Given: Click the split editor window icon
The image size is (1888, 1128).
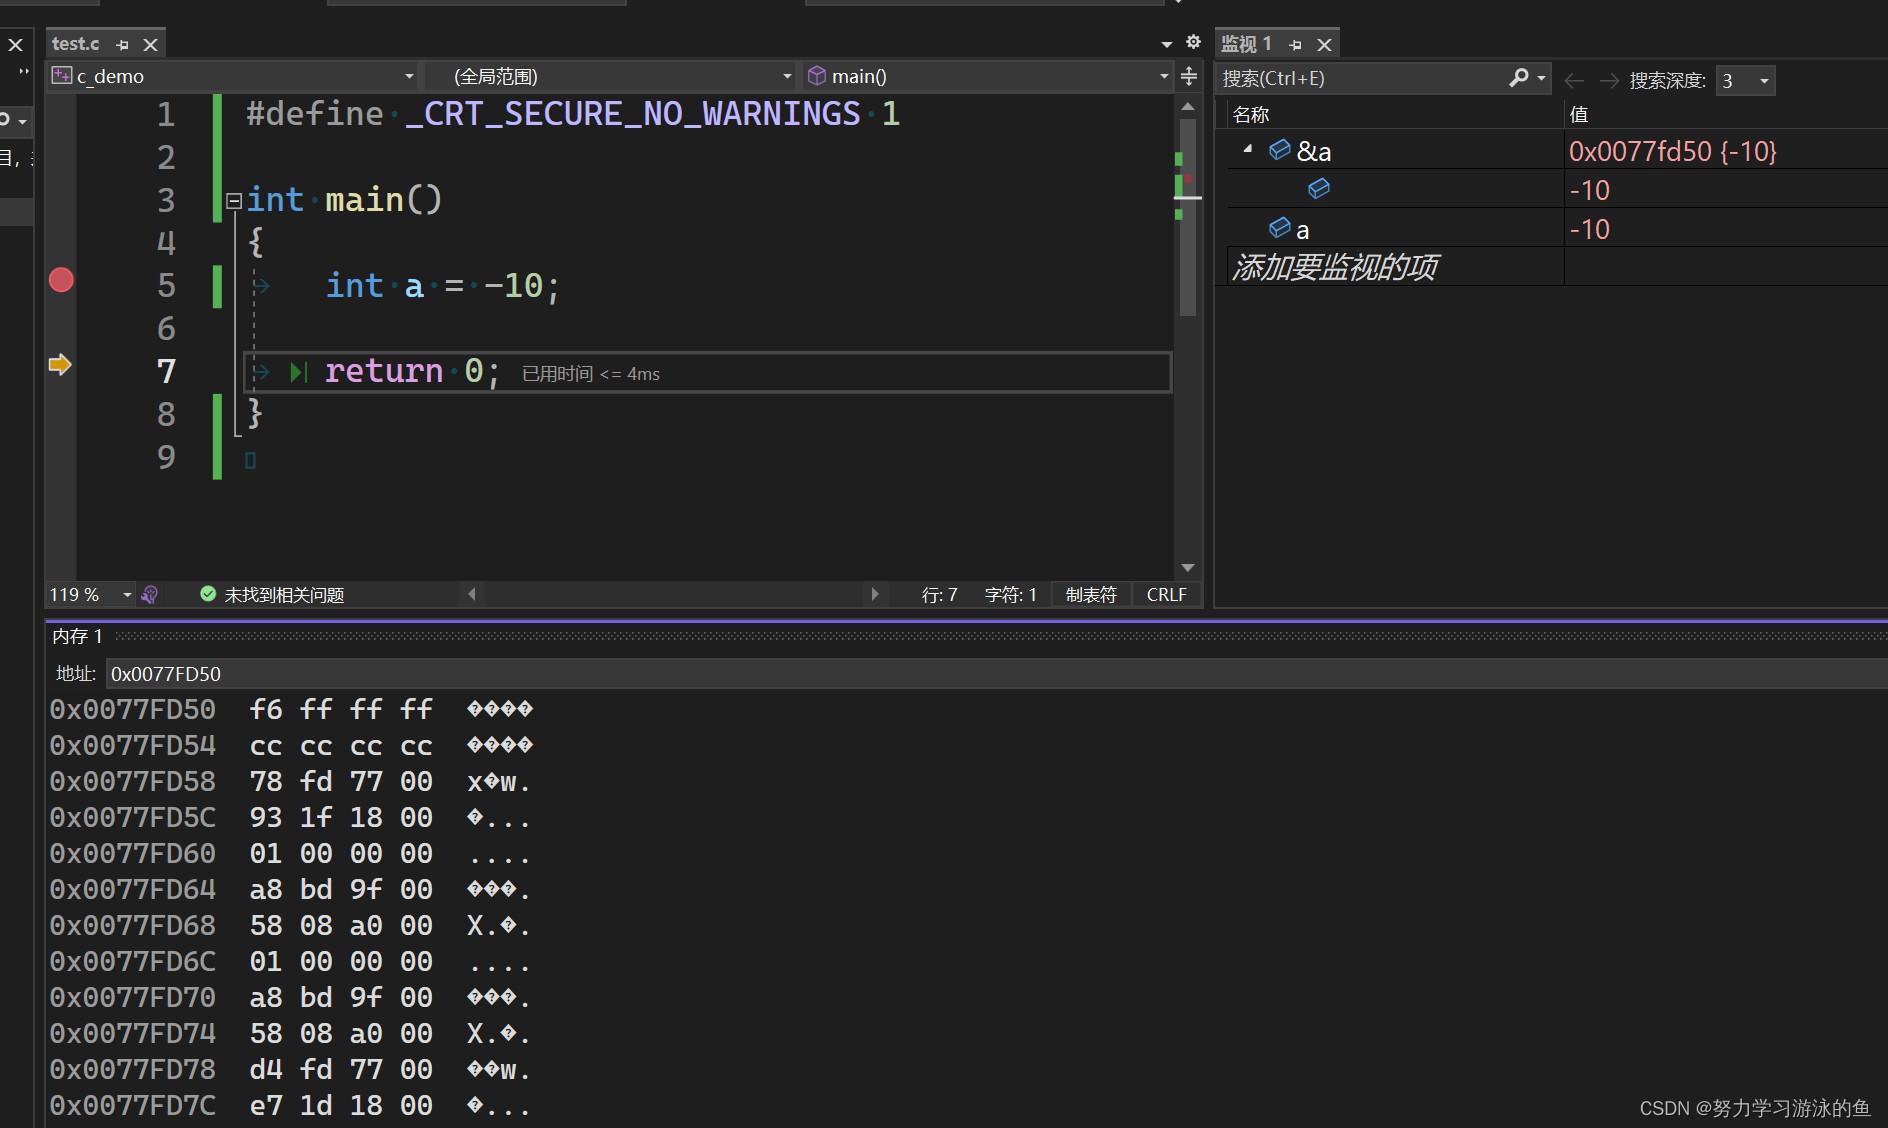Looking at the screenshot, I should tap(1189, 76).
